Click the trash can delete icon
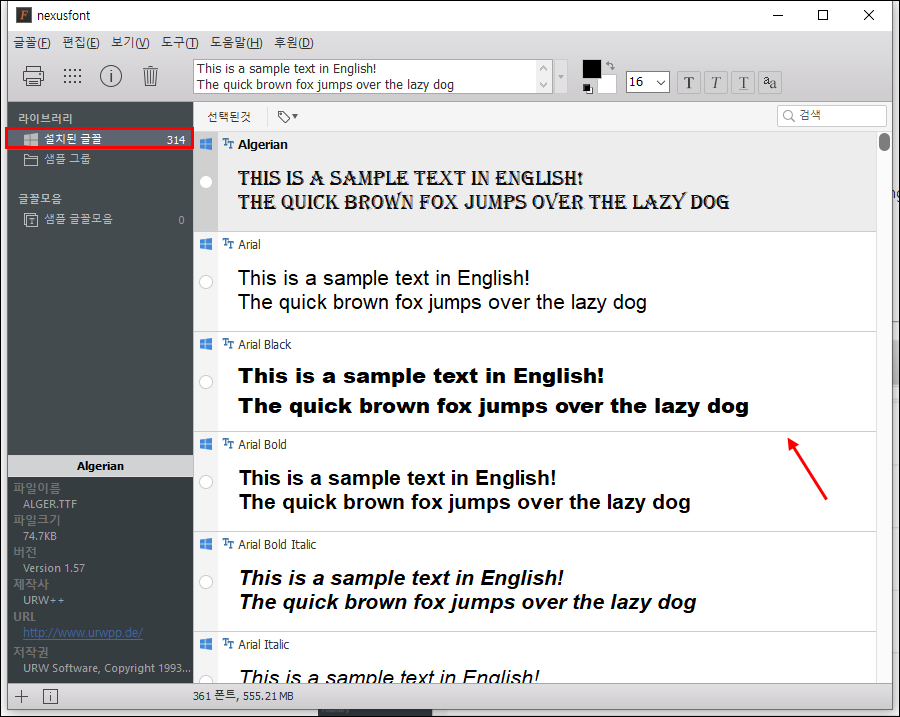This screenshot has height=717, width=900. pos(150,76)
